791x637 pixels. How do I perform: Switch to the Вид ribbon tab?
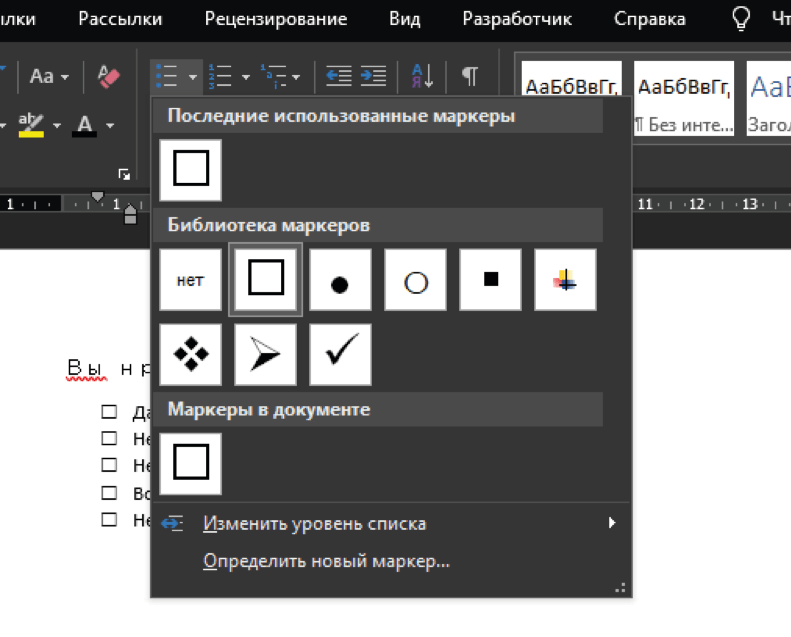(x=405, y=19)
